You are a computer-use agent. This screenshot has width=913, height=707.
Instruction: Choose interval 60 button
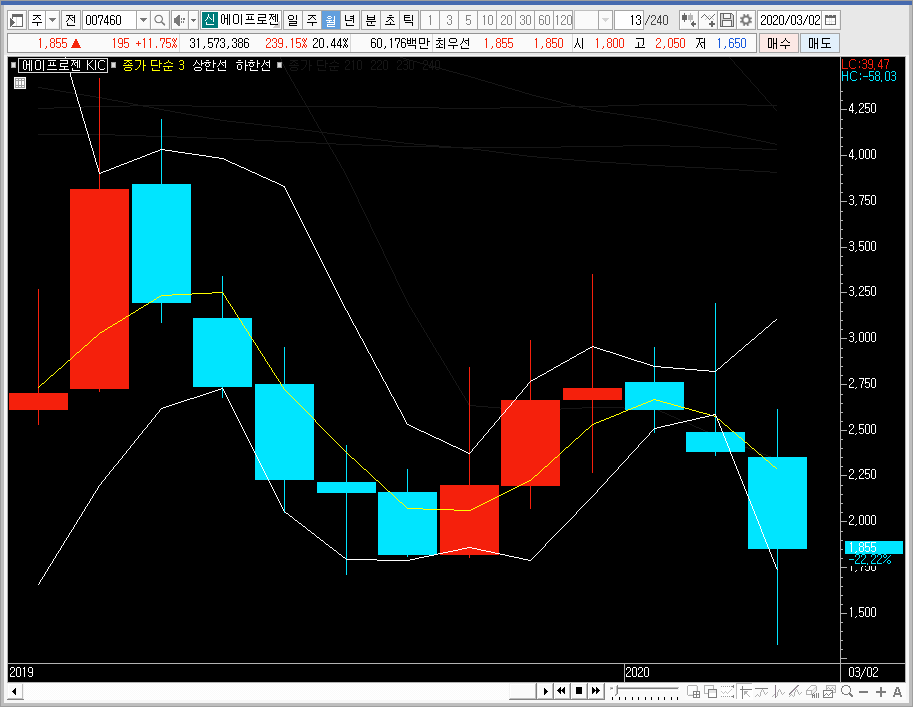(544, 21)
